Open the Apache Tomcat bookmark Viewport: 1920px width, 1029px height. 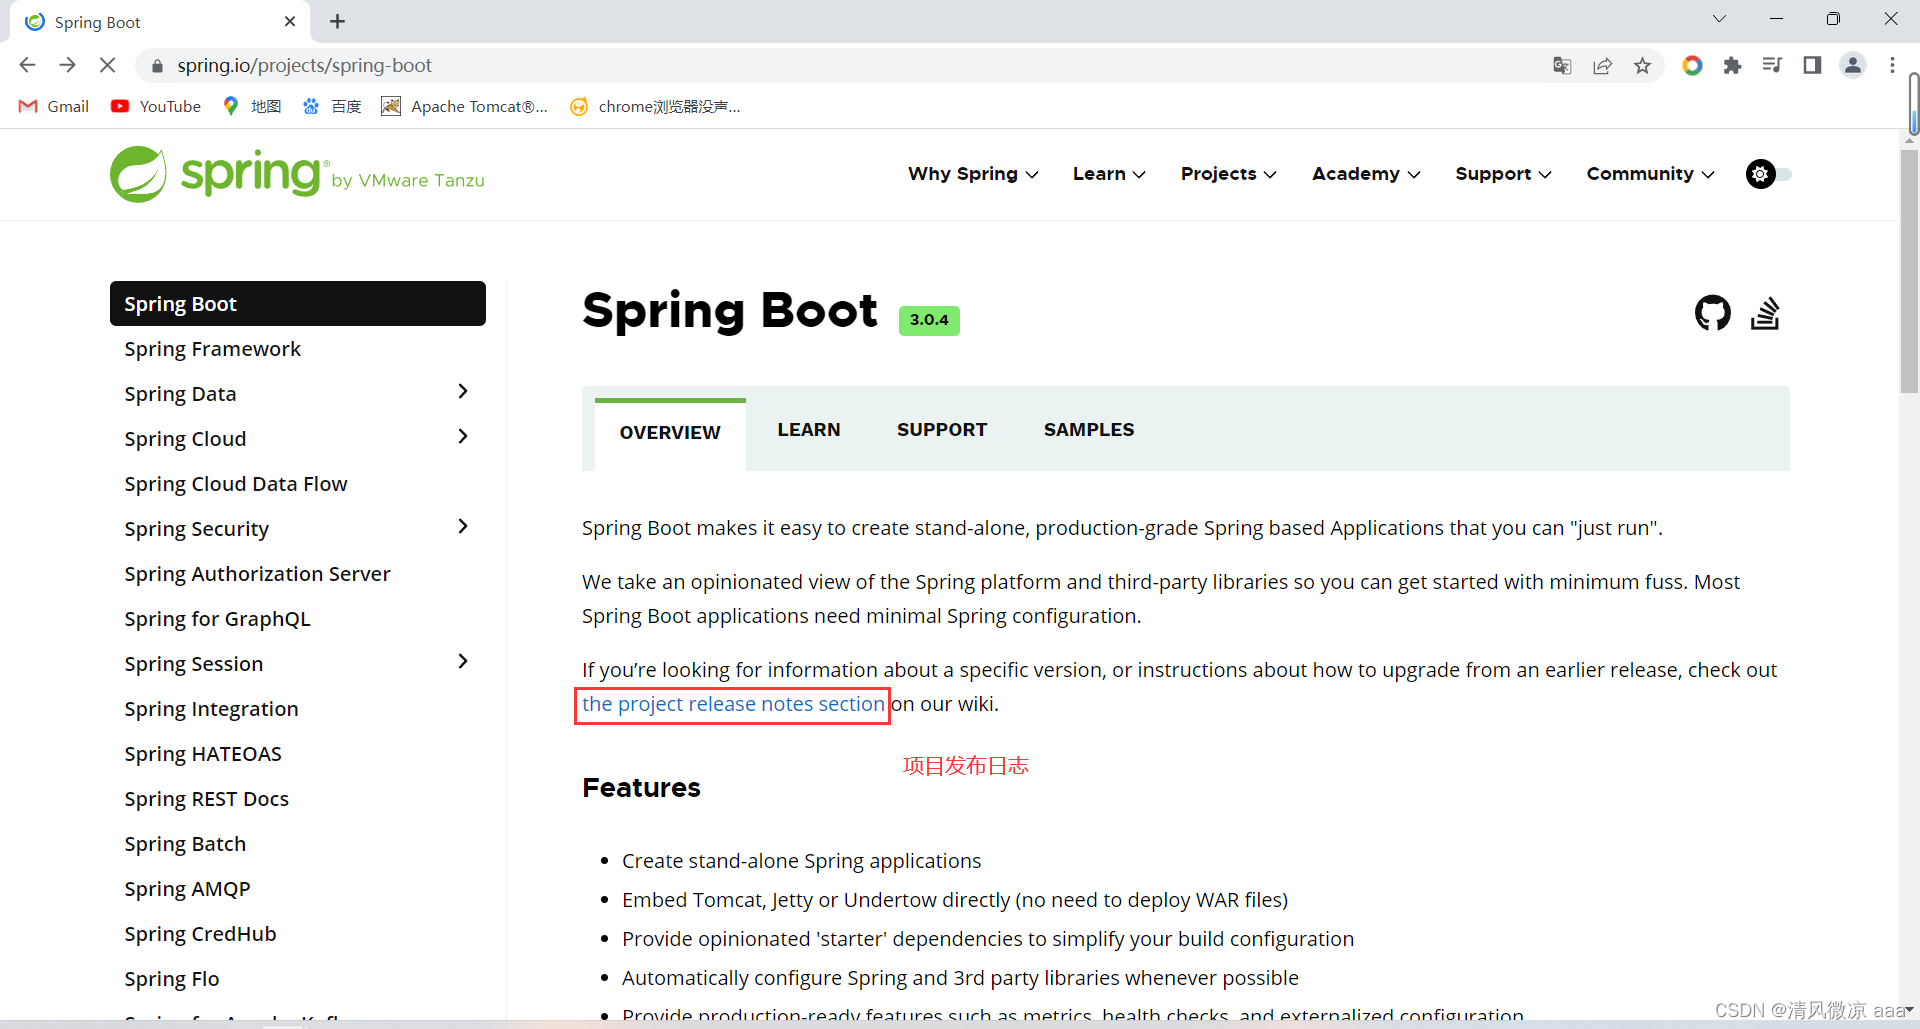tap(465, 106)
